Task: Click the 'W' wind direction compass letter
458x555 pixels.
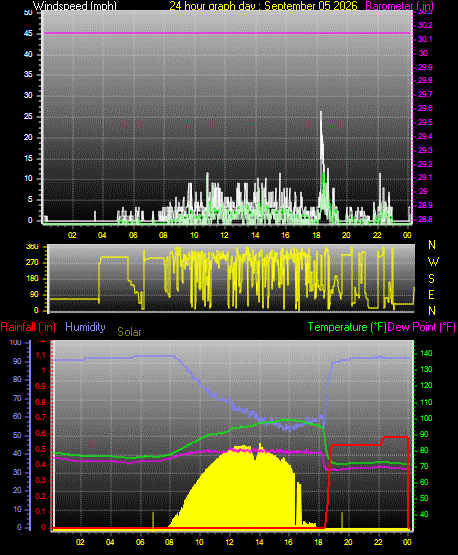Action: pos(433,262)
